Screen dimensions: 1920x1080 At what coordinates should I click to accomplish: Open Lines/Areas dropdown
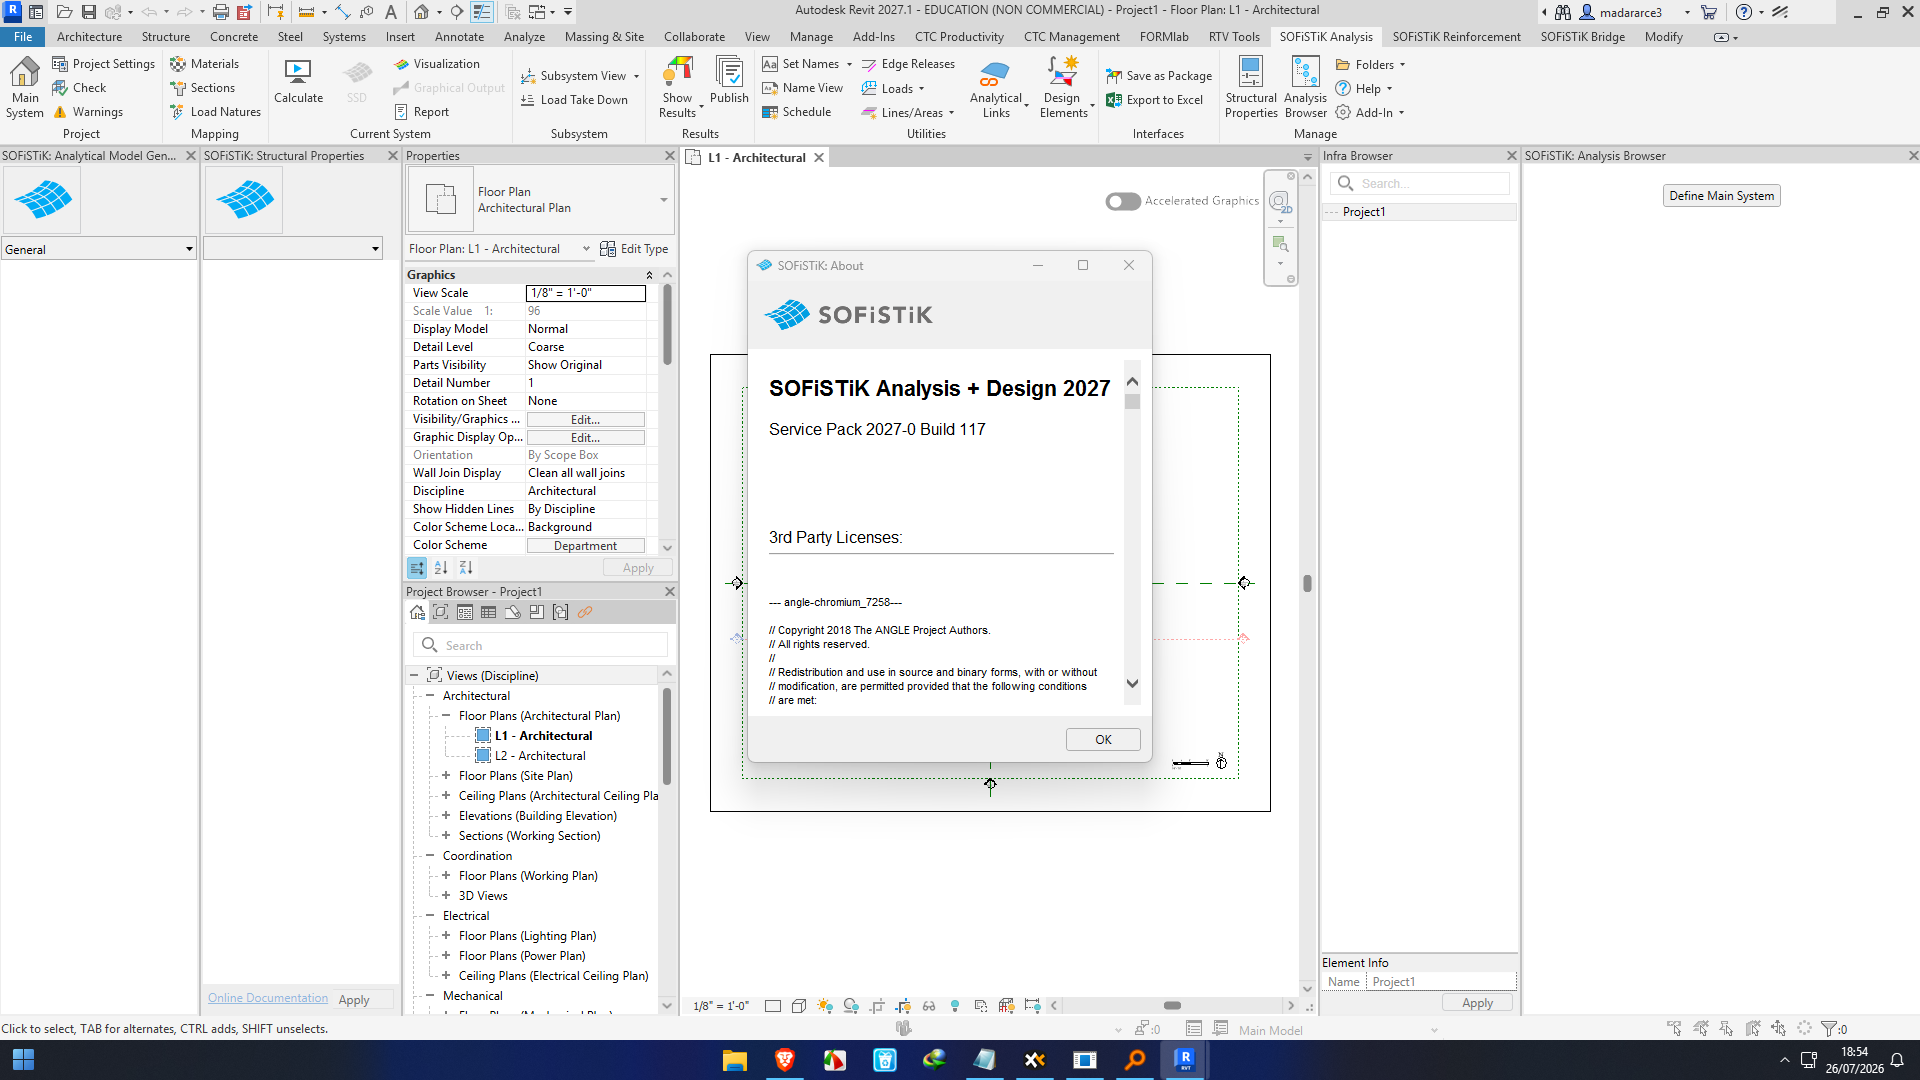[x=908, y=112]
